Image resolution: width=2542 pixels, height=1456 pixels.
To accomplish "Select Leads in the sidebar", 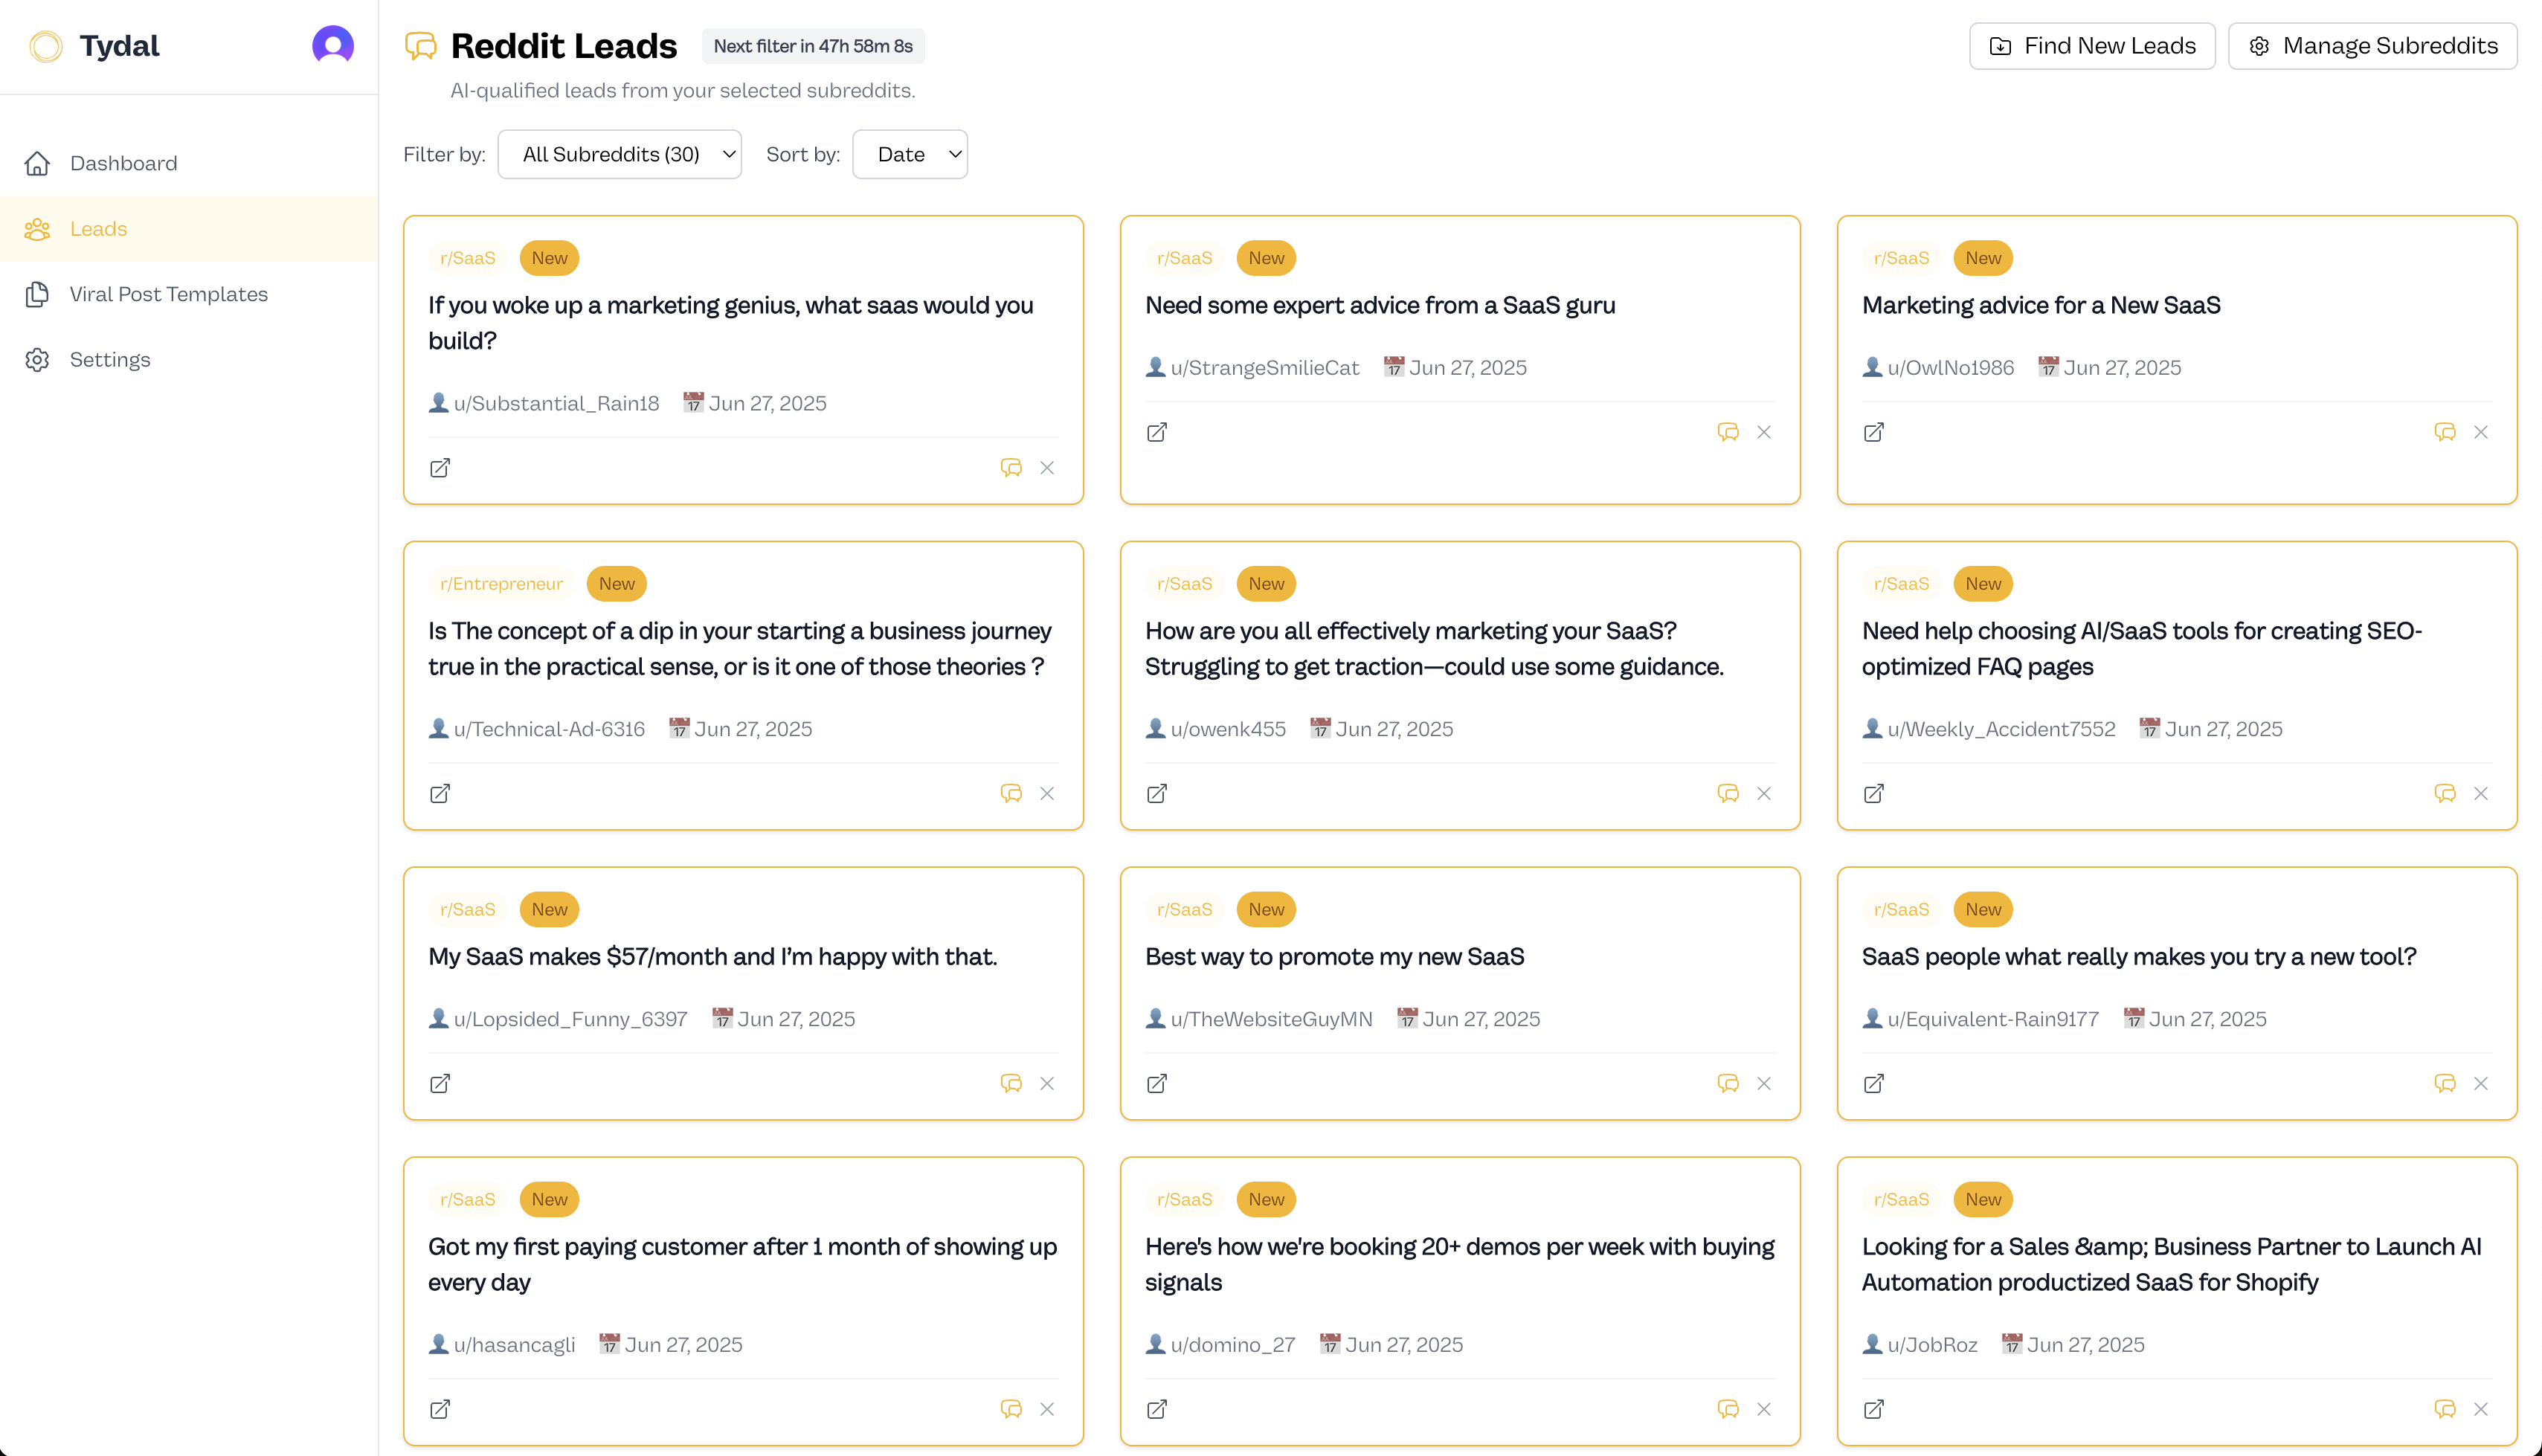I will [x=98, y=229].
